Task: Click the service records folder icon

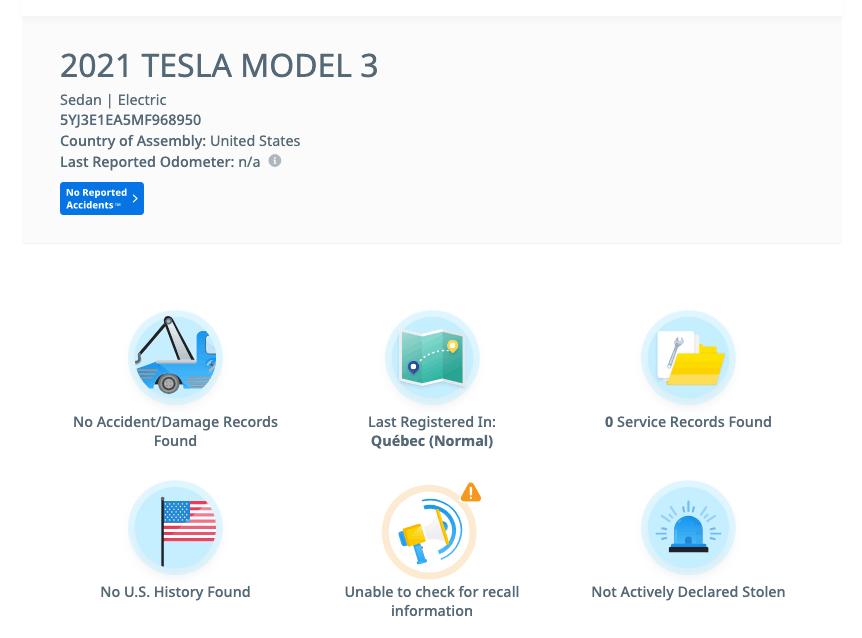Action: pos(688,358)
